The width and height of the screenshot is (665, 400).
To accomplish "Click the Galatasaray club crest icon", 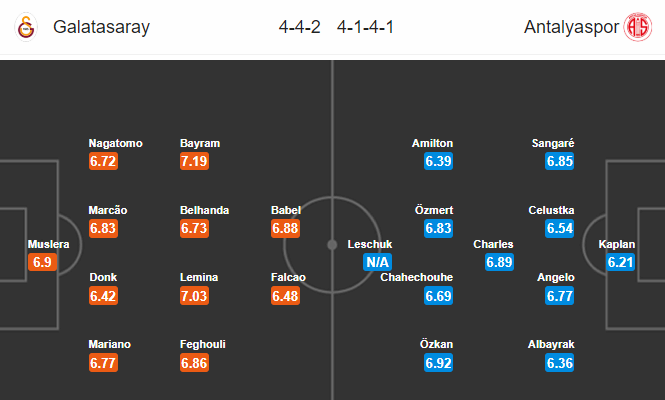I will click(x=26, y=27).
